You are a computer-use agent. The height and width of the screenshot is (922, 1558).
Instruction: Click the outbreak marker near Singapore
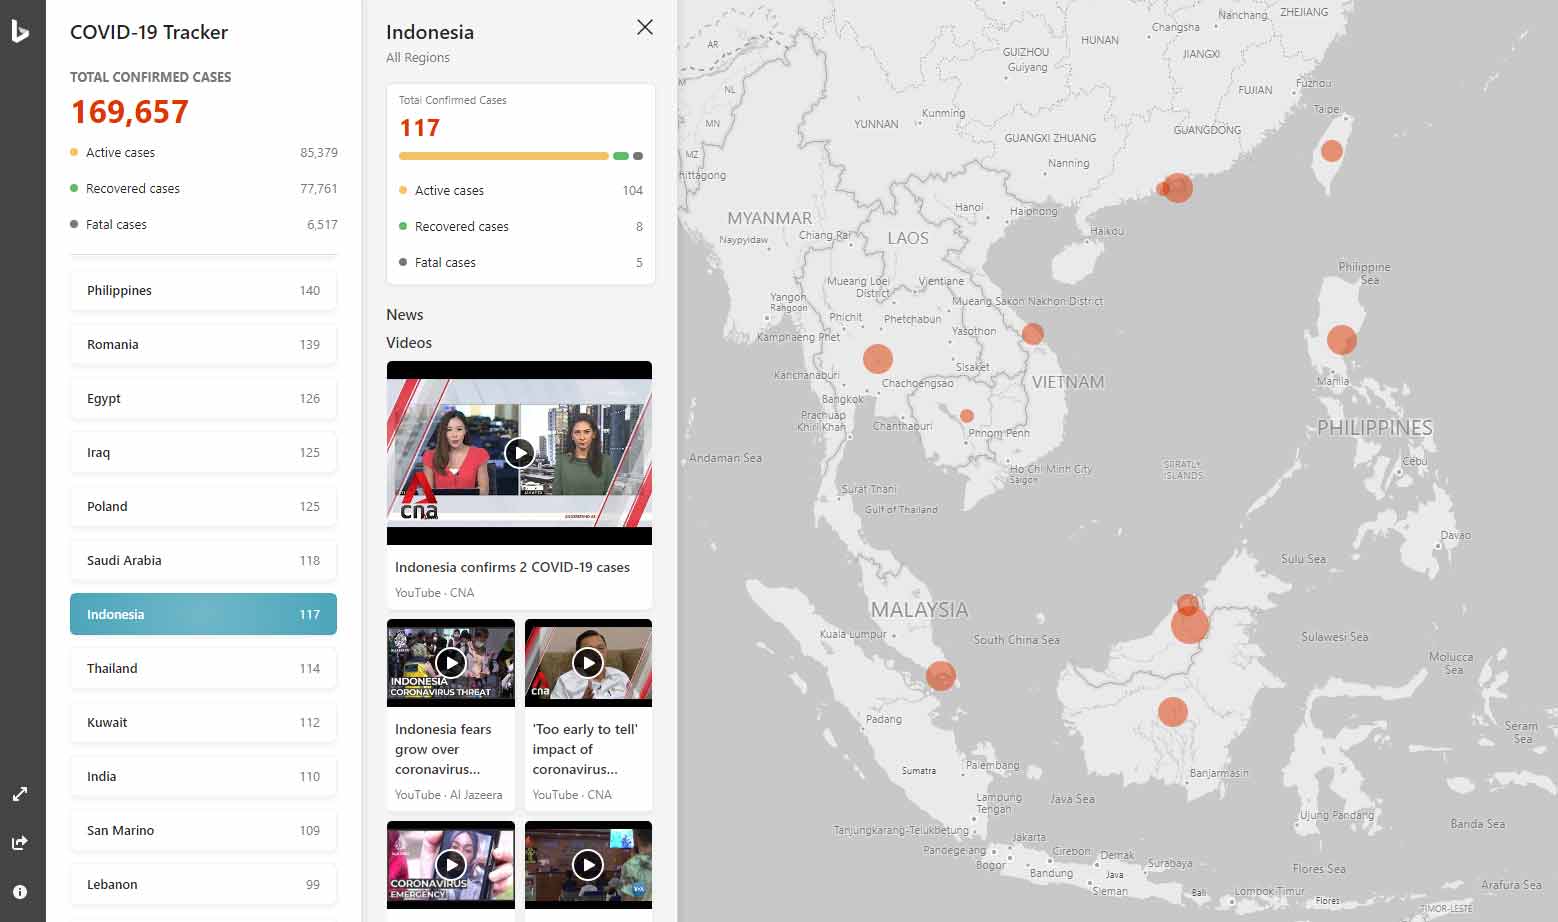click(941, 676)
